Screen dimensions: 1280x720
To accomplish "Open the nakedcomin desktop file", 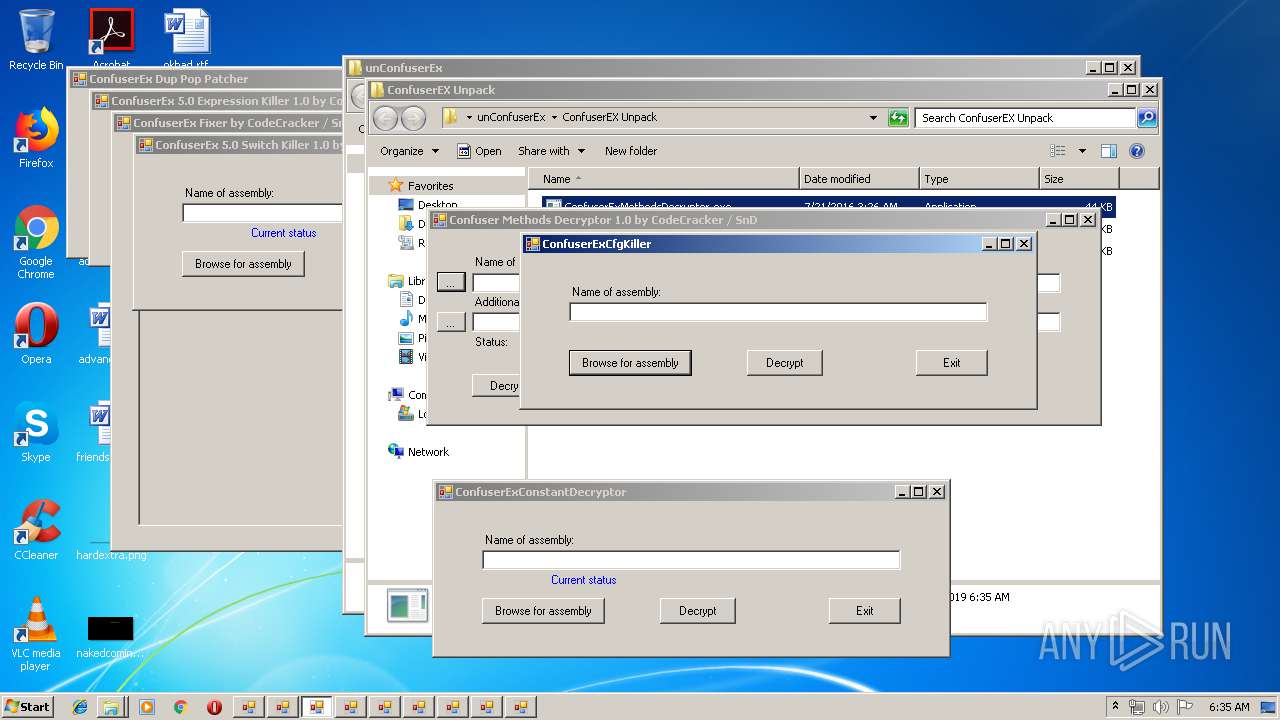I will pos(110,636).
